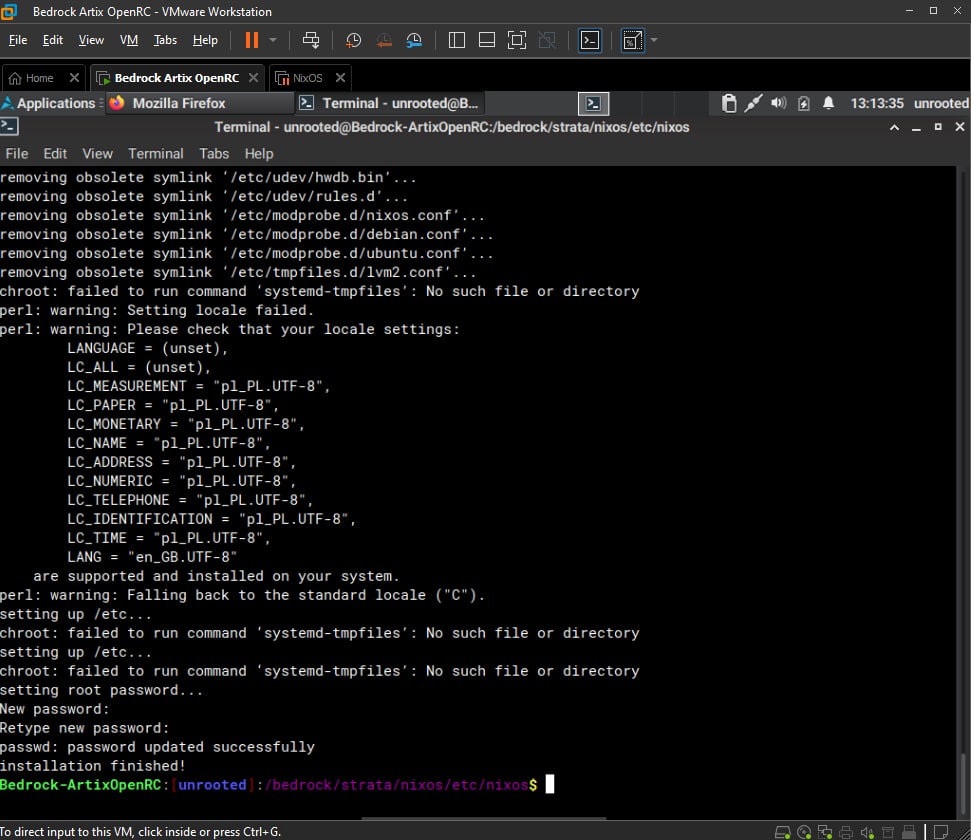Viewport: 971px width, 840px height.
Task: Select the Terminal taskbar window button
Action: 390,103
